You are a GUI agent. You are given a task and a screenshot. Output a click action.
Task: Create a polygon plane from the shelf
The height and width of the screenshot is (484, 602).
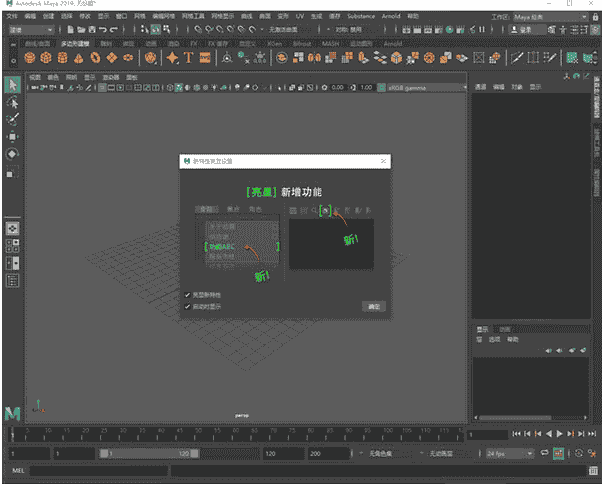(112, 58)
